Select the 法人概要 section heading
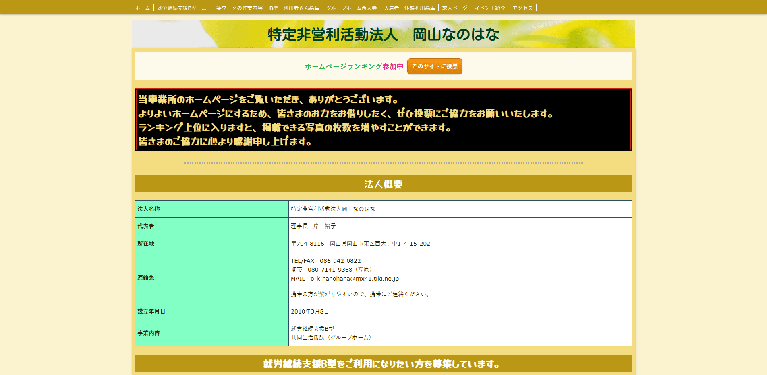Image resolution: width=767 pixels, height=375 pixels. 384,183
